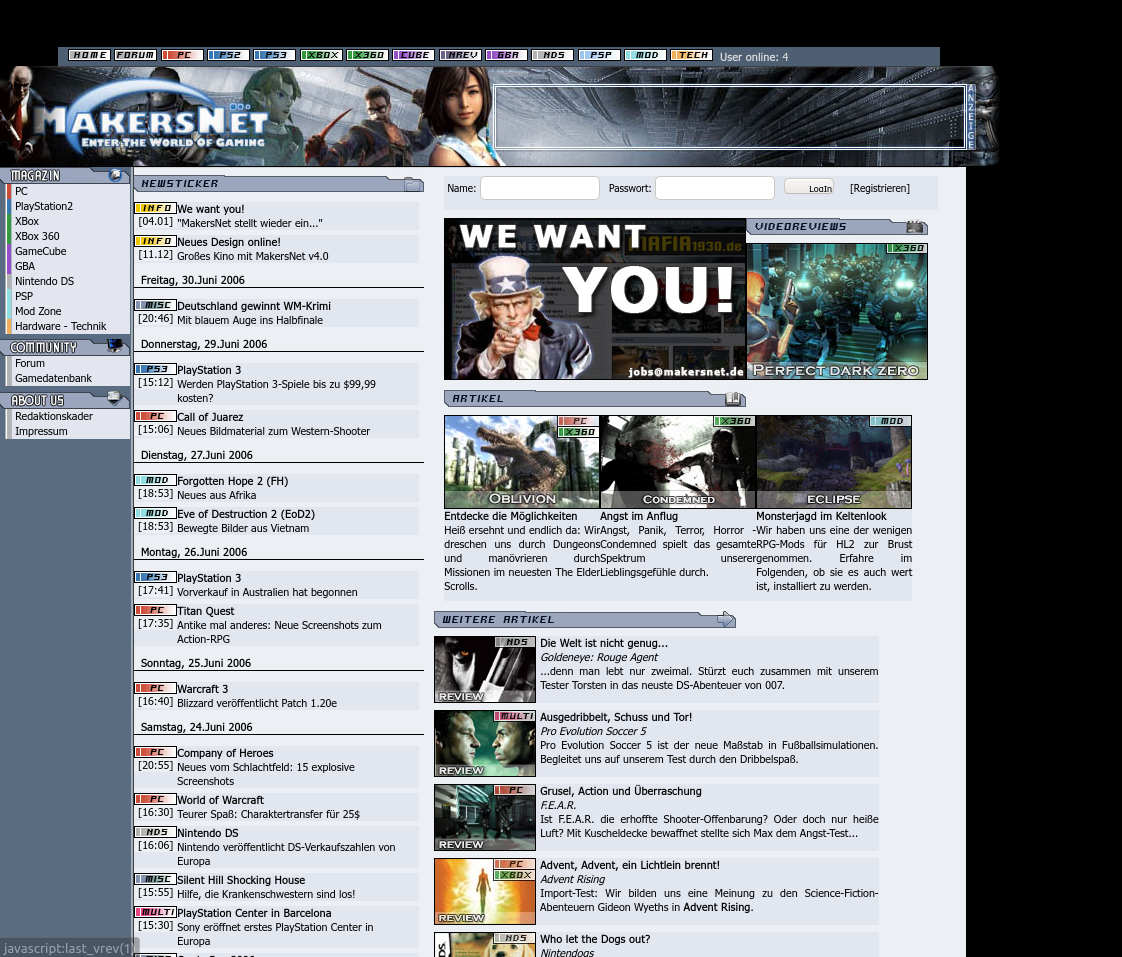Click the Weitere Artikel arrow icon
1122x957 pixels.
[725, 620]
